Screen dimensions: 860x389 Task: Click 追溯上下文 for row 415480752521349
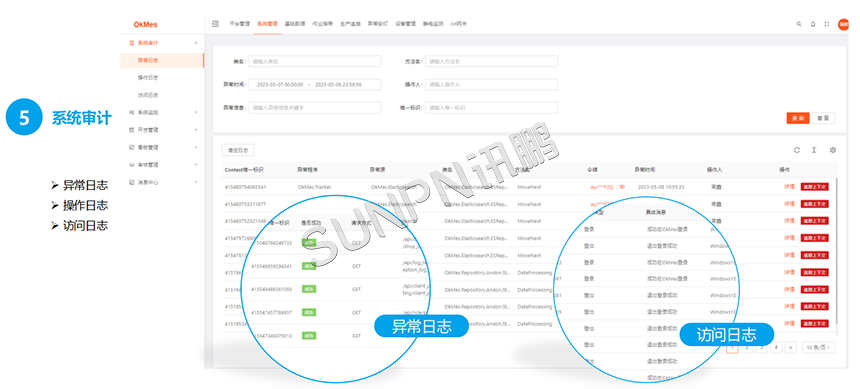814,221
